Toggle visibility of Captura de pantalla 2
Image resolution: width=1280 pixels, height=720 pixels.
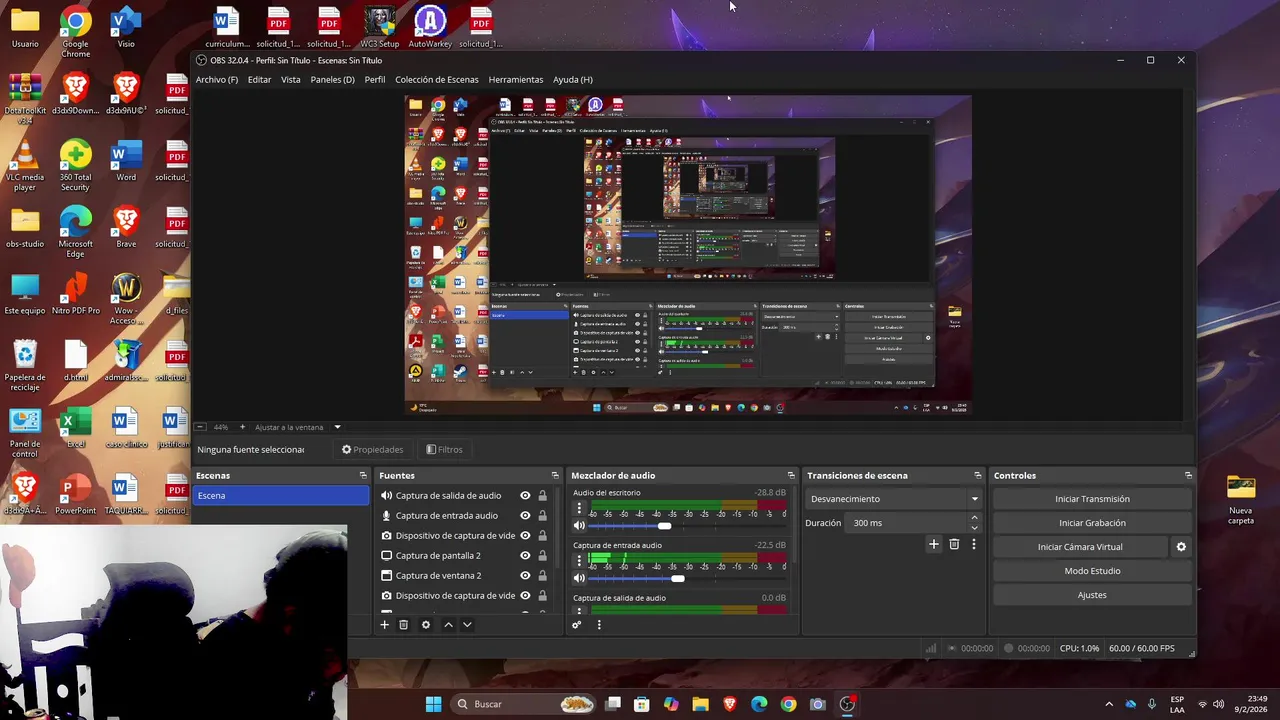point(525,556)
